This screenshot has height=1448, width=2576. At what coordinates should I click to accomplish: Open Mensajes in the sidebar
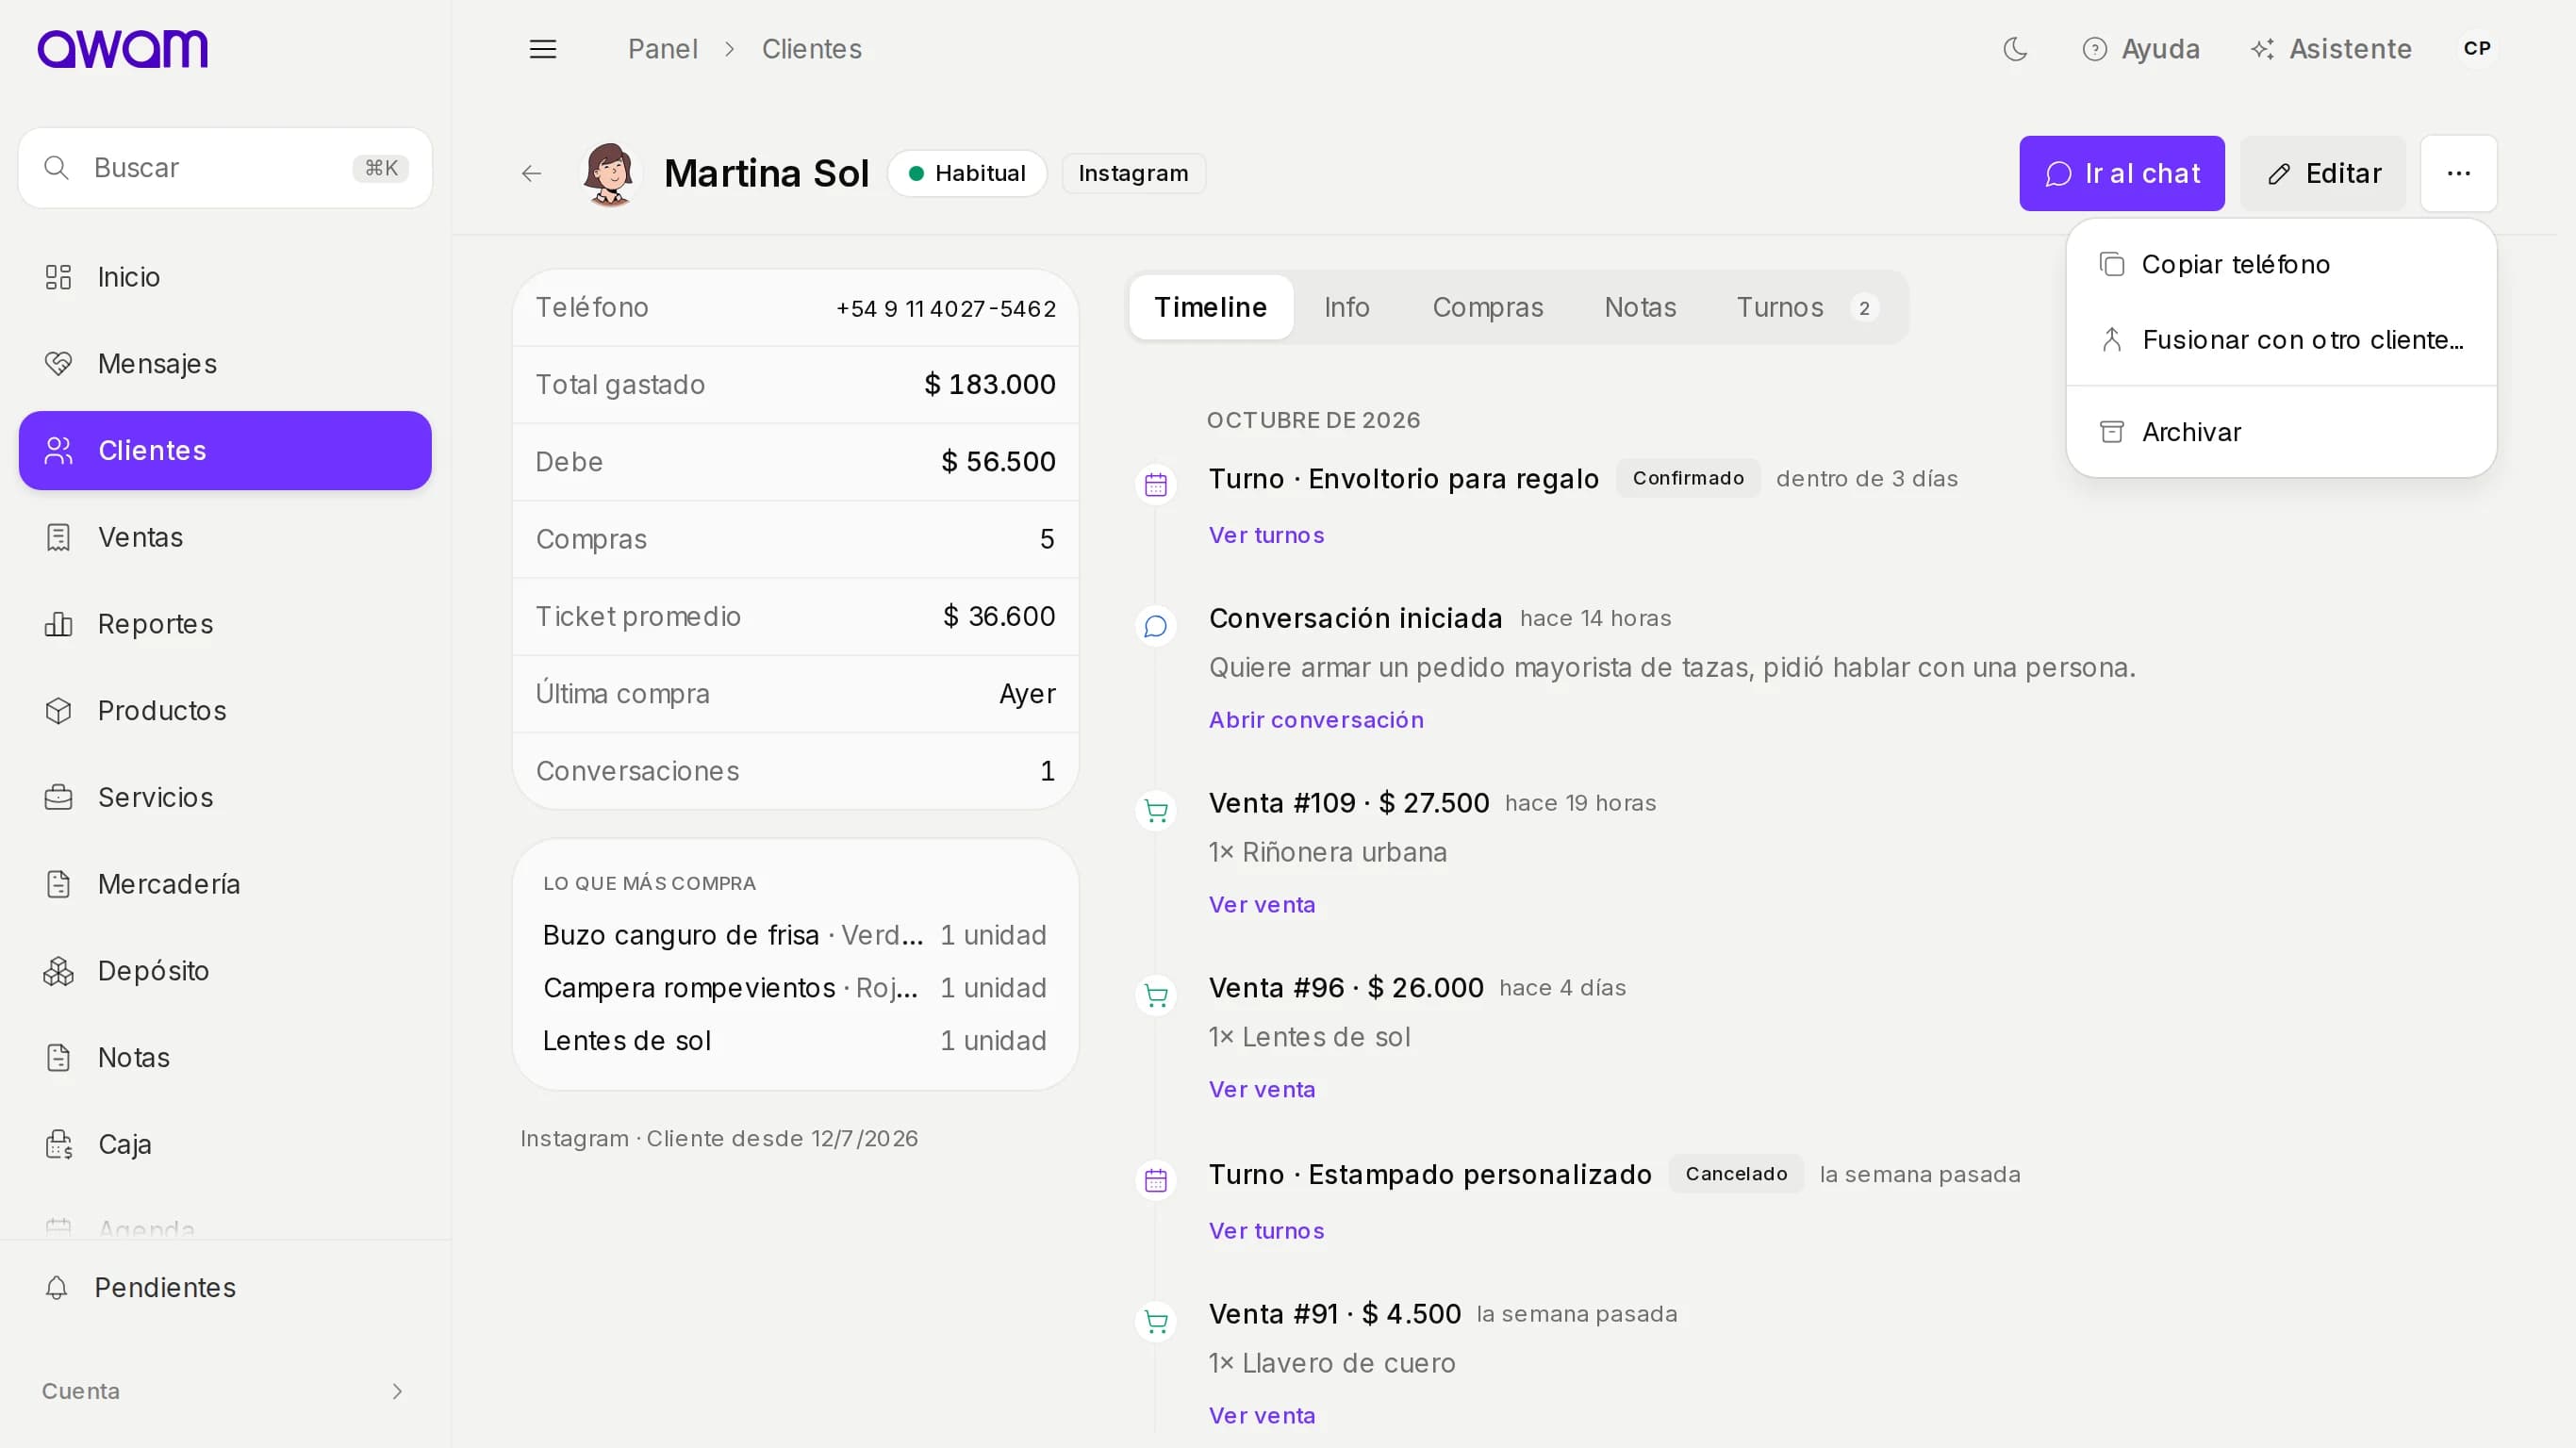[x=225, y=364]
